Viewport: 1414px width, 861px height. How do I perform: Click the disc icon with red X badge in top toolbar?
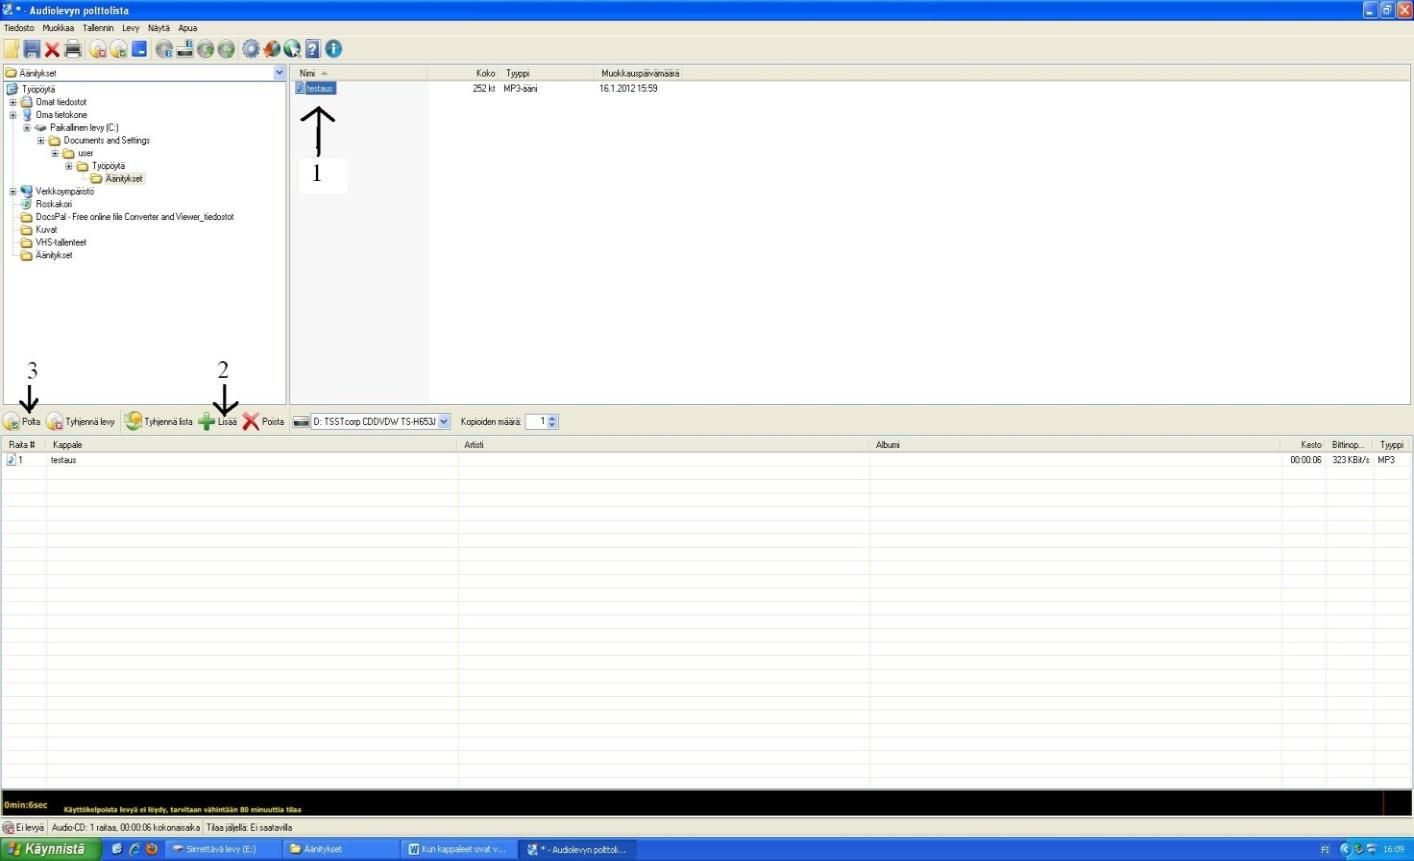tap(98, 49)
